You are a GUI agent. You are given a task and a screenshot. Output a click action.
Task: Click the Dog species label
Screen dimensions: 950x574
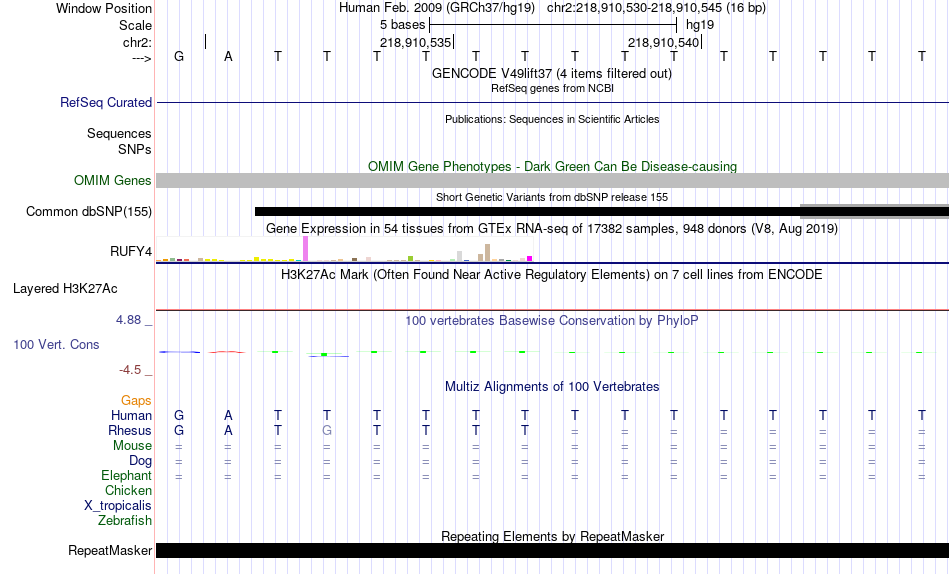[x=140, y=461]
